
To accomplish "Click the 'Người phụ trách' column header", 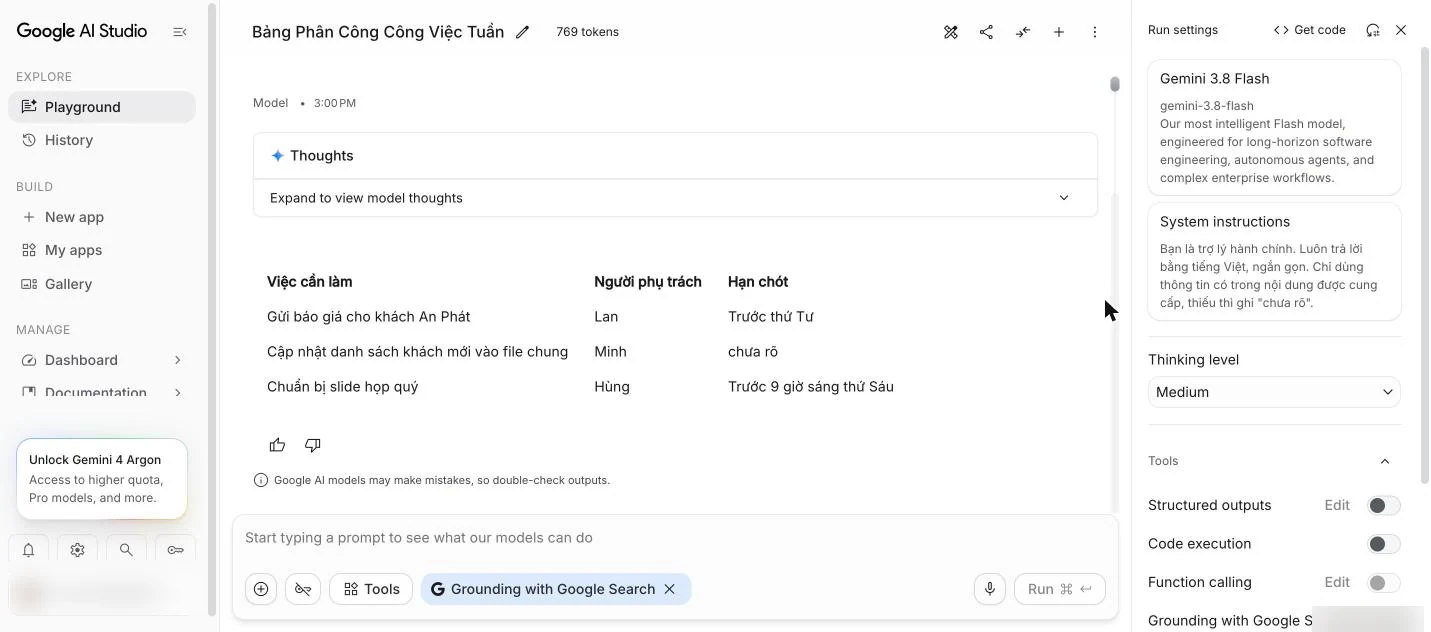I will [x=648, y=282].
